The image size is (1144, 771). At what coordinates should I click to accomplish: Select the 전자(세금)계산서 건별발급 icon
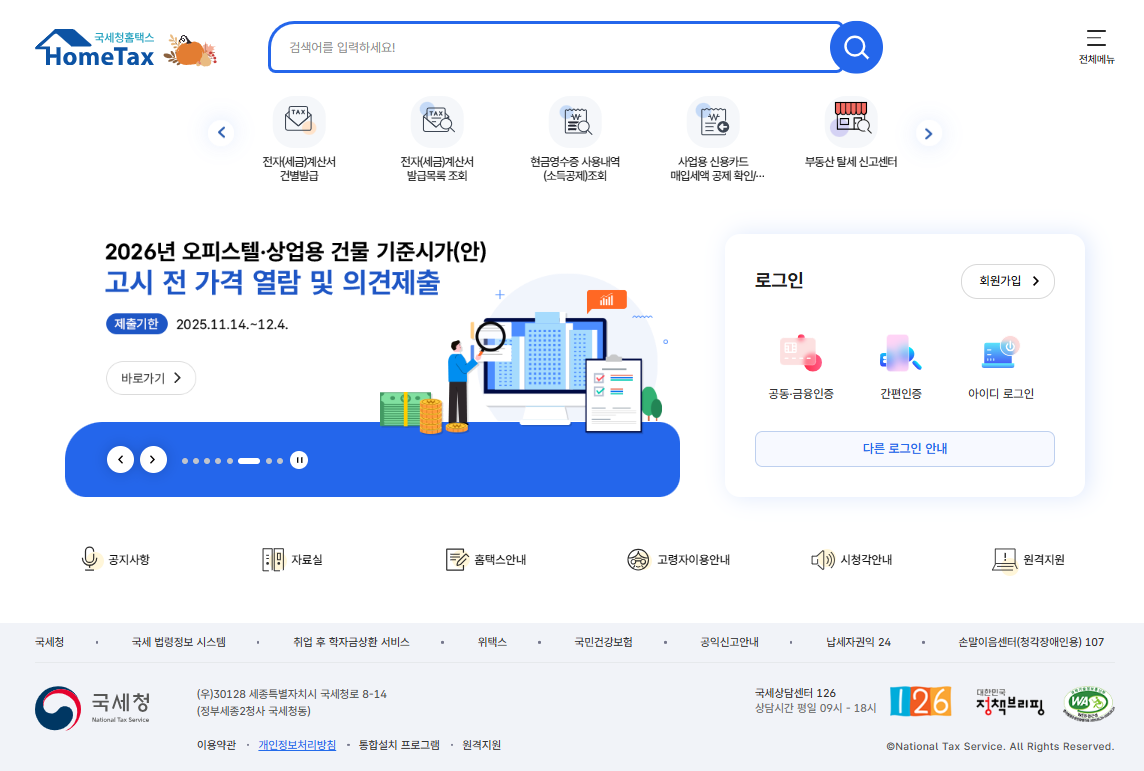pos(299,135)
